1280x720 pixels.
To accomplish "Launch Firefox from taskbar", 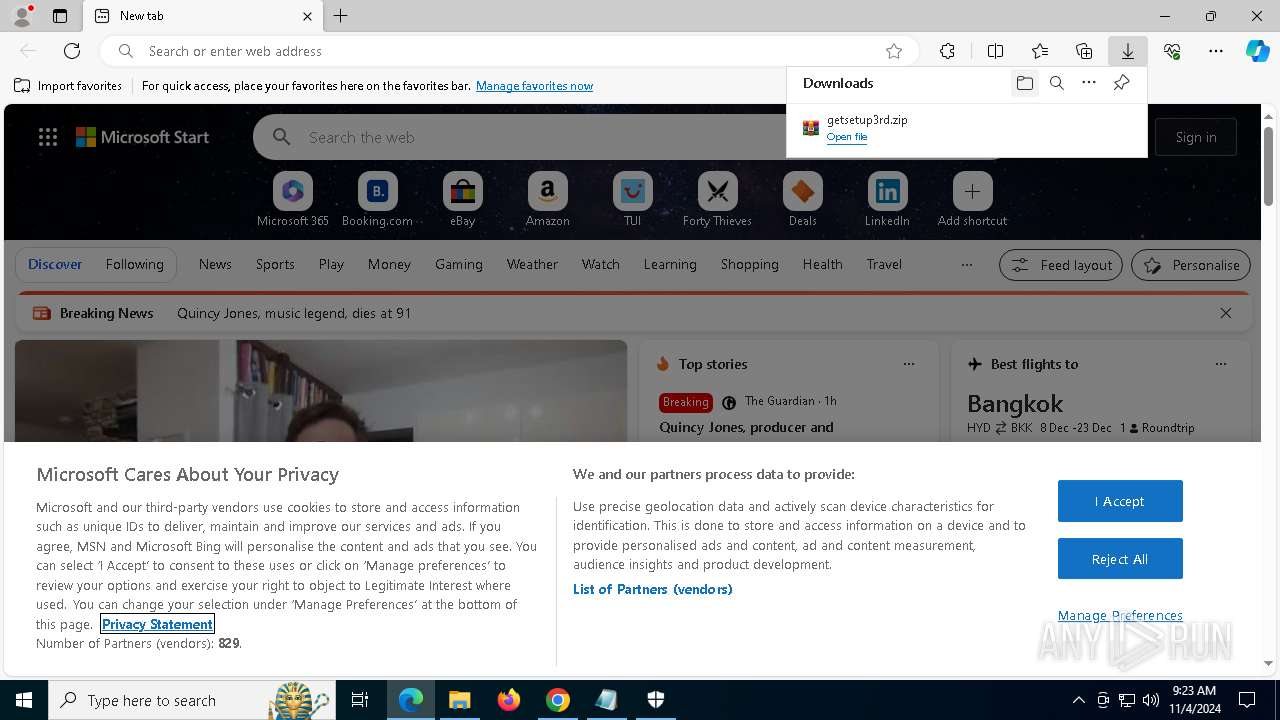I will (509, 700).
